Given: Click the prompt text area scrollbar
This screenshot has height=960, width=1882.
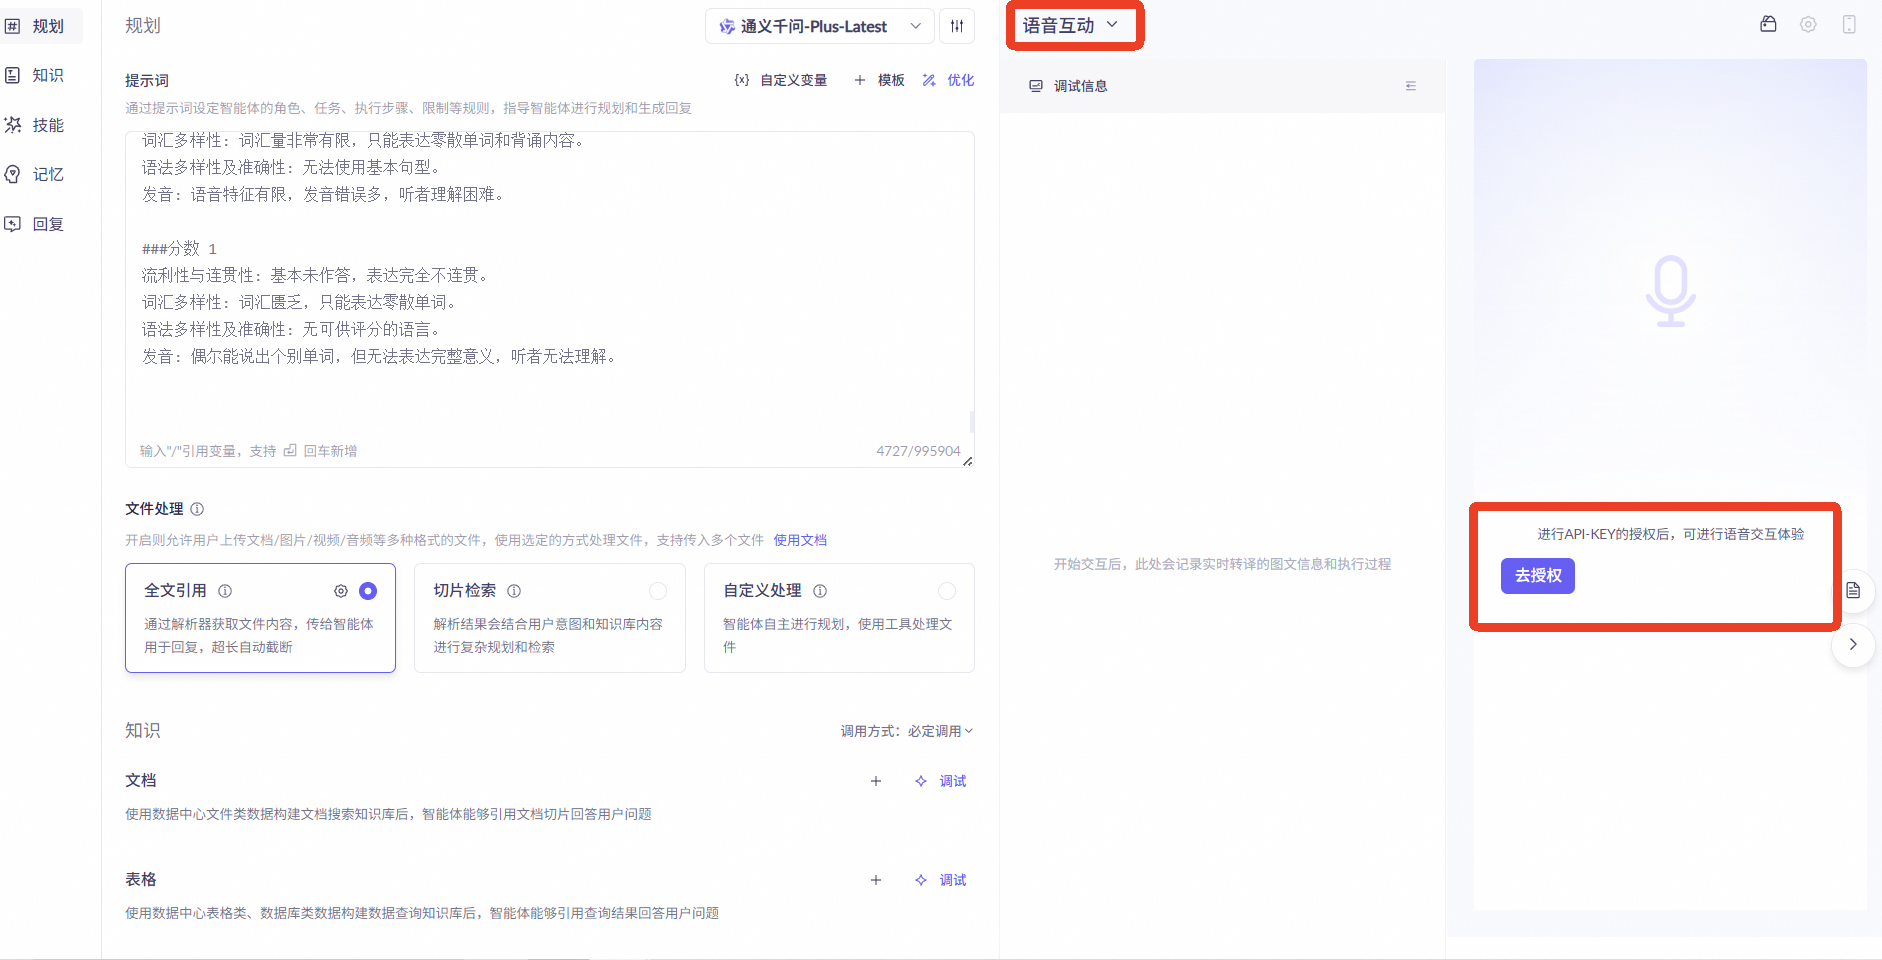Looking at the screenshot, I should (x=972, y=422).
